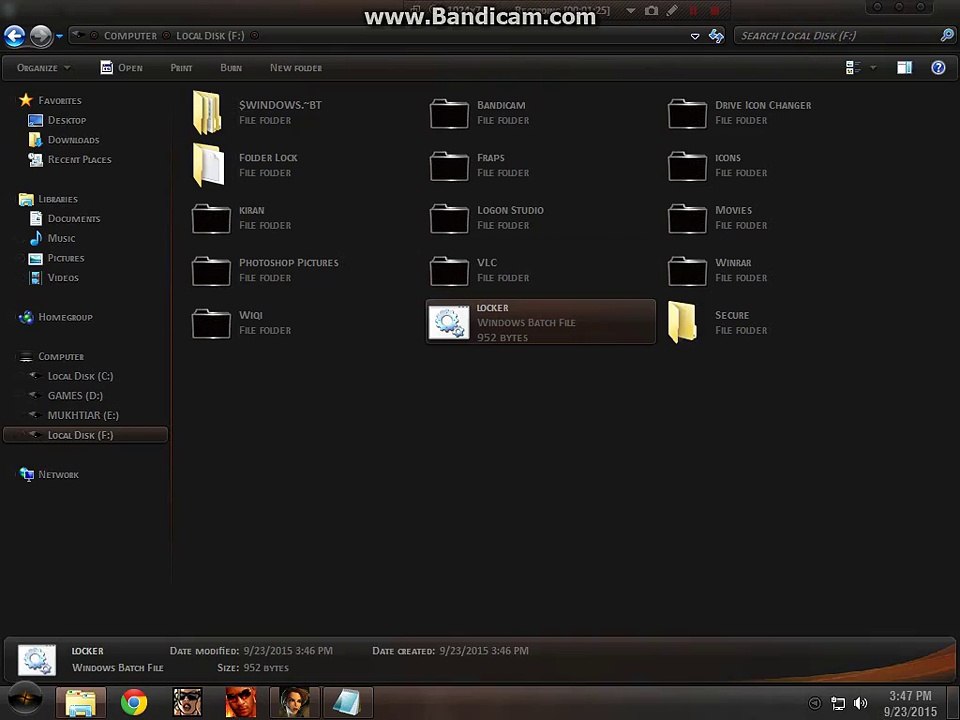960x720 pixels.
Task: Click Burn in the command bar
Action: pos(231,68)
